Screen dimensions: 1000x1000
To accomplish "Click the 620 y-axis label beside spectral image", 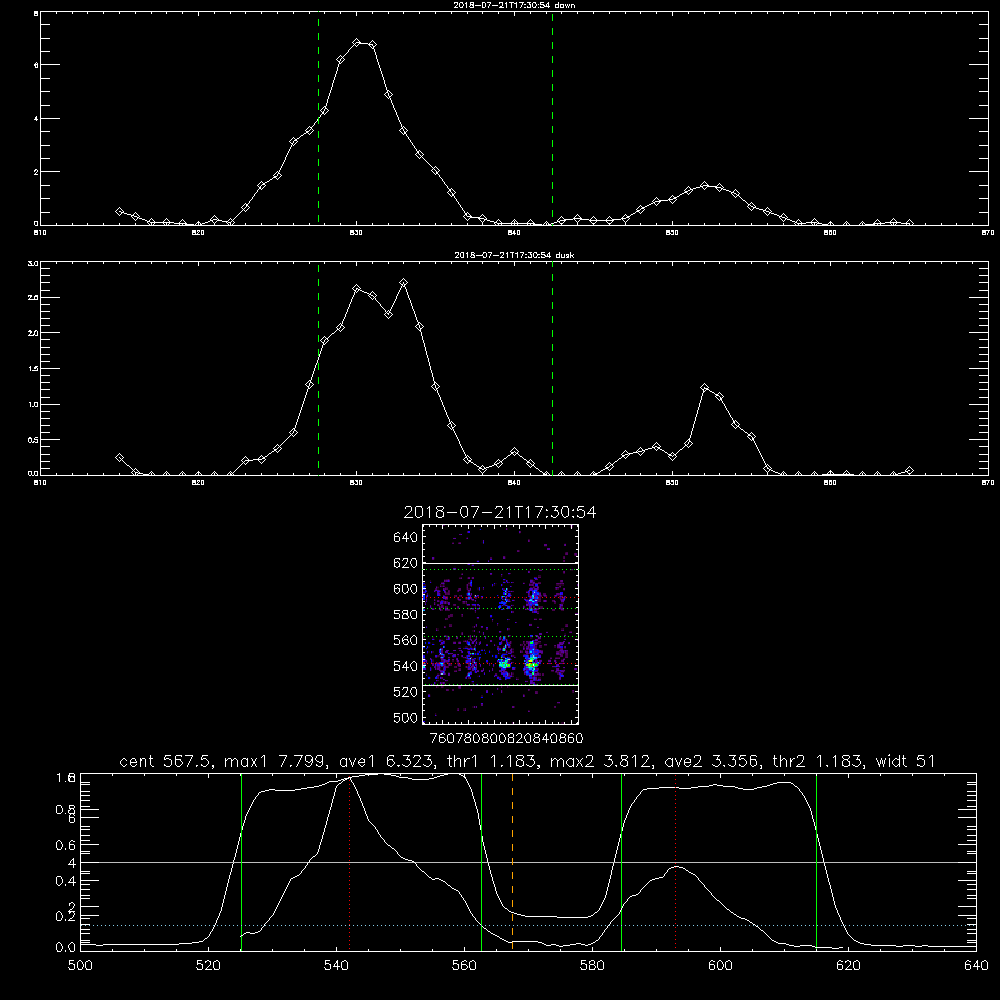I will [406, 563].
